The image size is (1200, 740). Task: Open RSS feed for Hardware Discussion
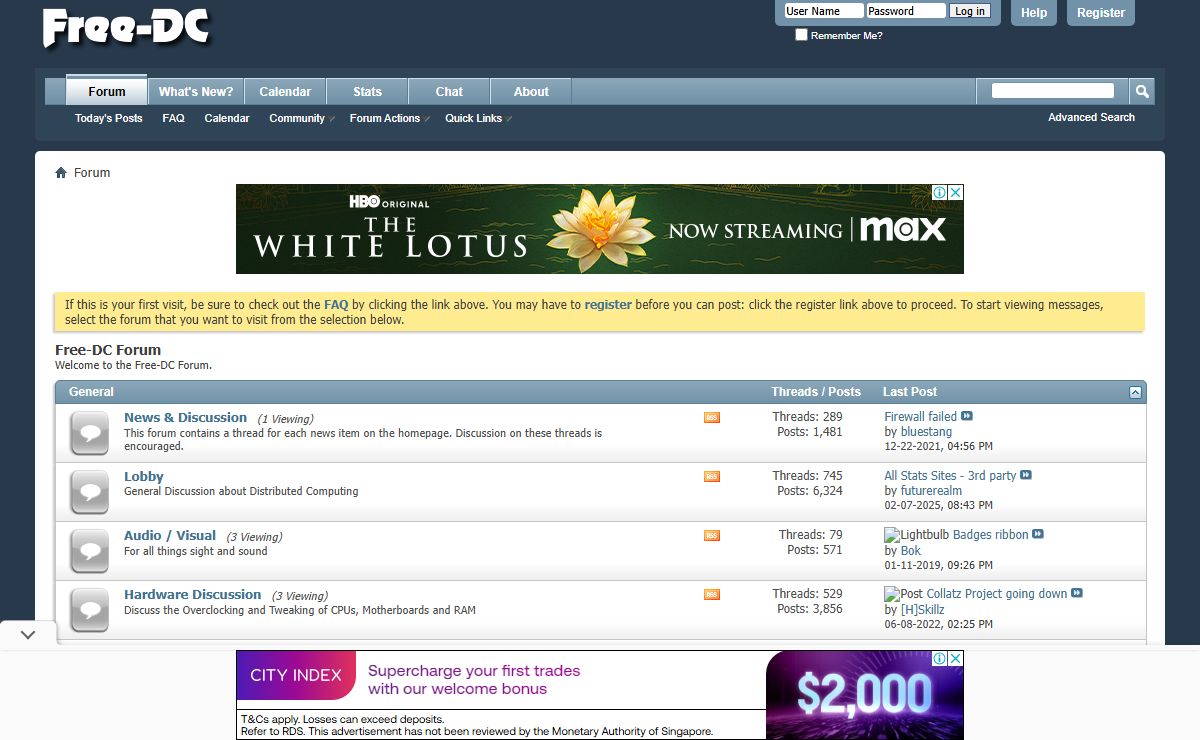[x=712, y=595]
